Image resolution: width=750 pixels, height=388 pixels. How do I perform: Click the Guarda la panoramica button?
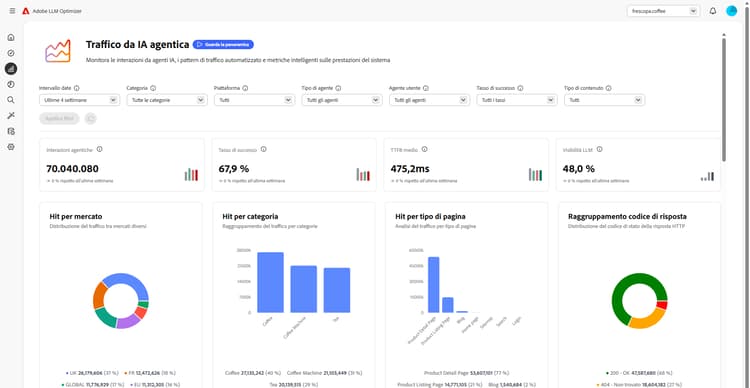pyautogui.click(x=223, y=44)
